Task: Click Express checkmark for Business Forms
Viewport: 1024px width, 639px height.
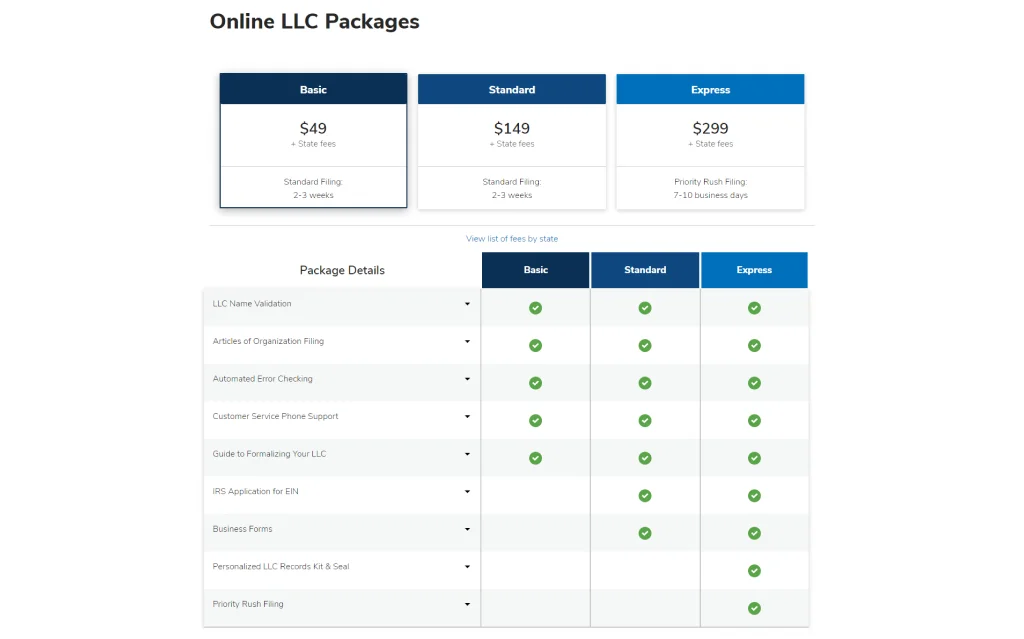Action: coord(754,533)
